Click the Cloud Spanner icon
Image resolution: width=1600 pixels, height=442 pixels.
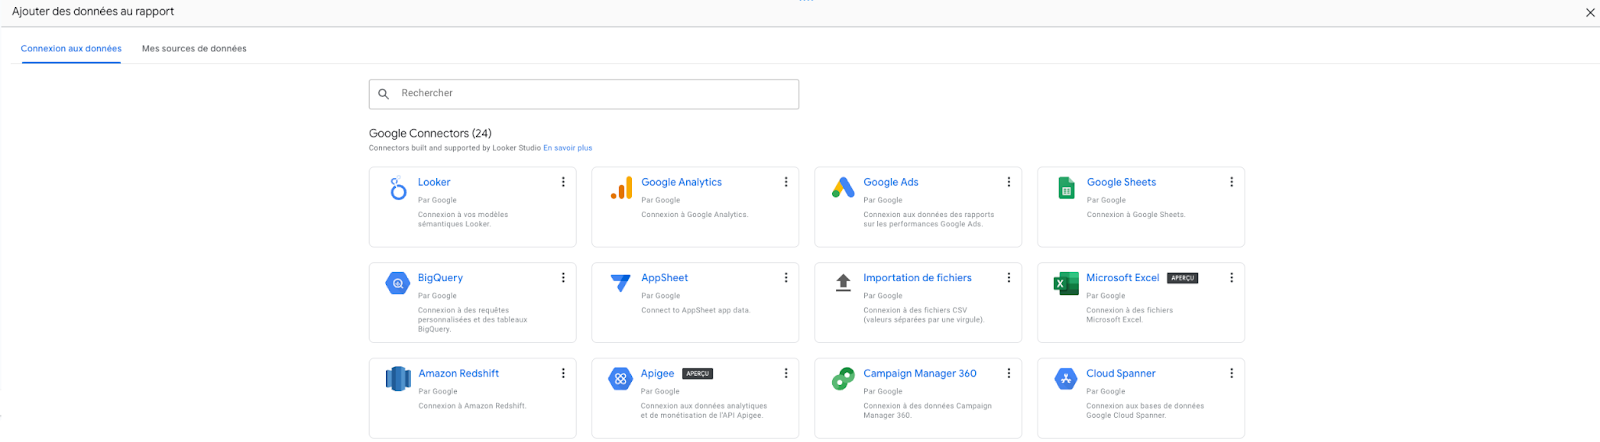[1066, 379]
